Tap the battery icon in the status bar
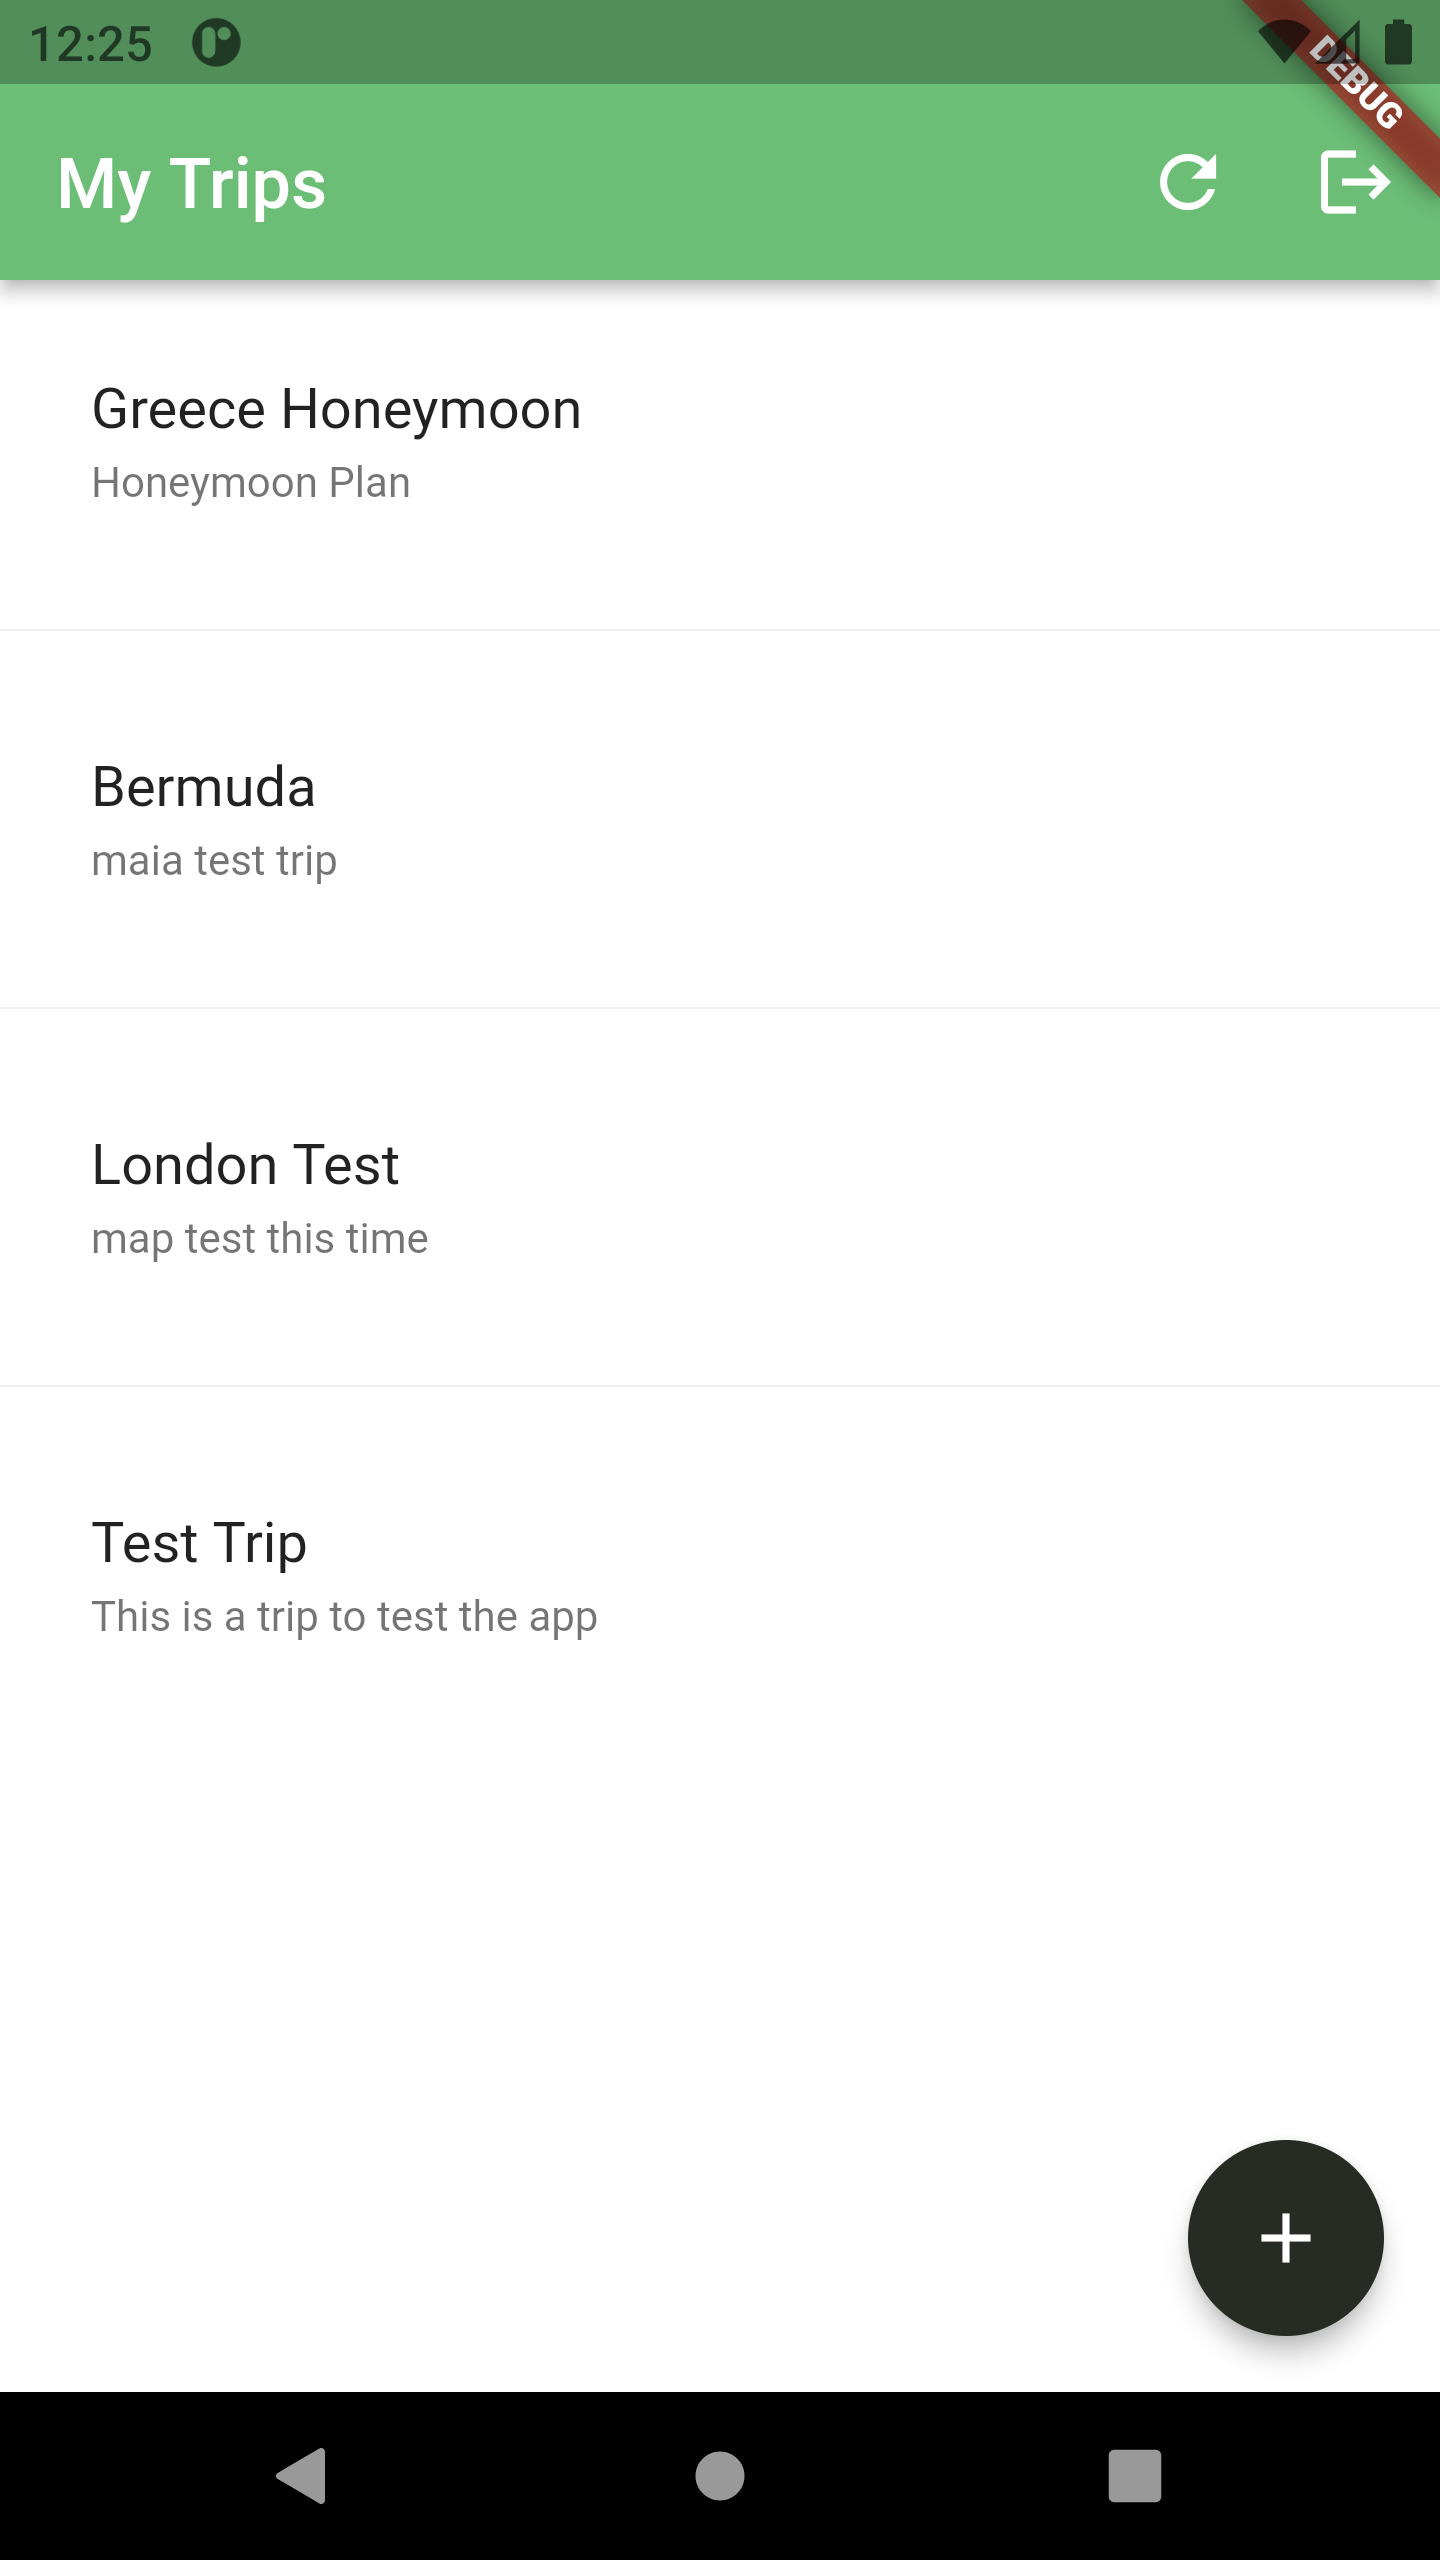1440x2560 pixels. (x=1398, y=44)
